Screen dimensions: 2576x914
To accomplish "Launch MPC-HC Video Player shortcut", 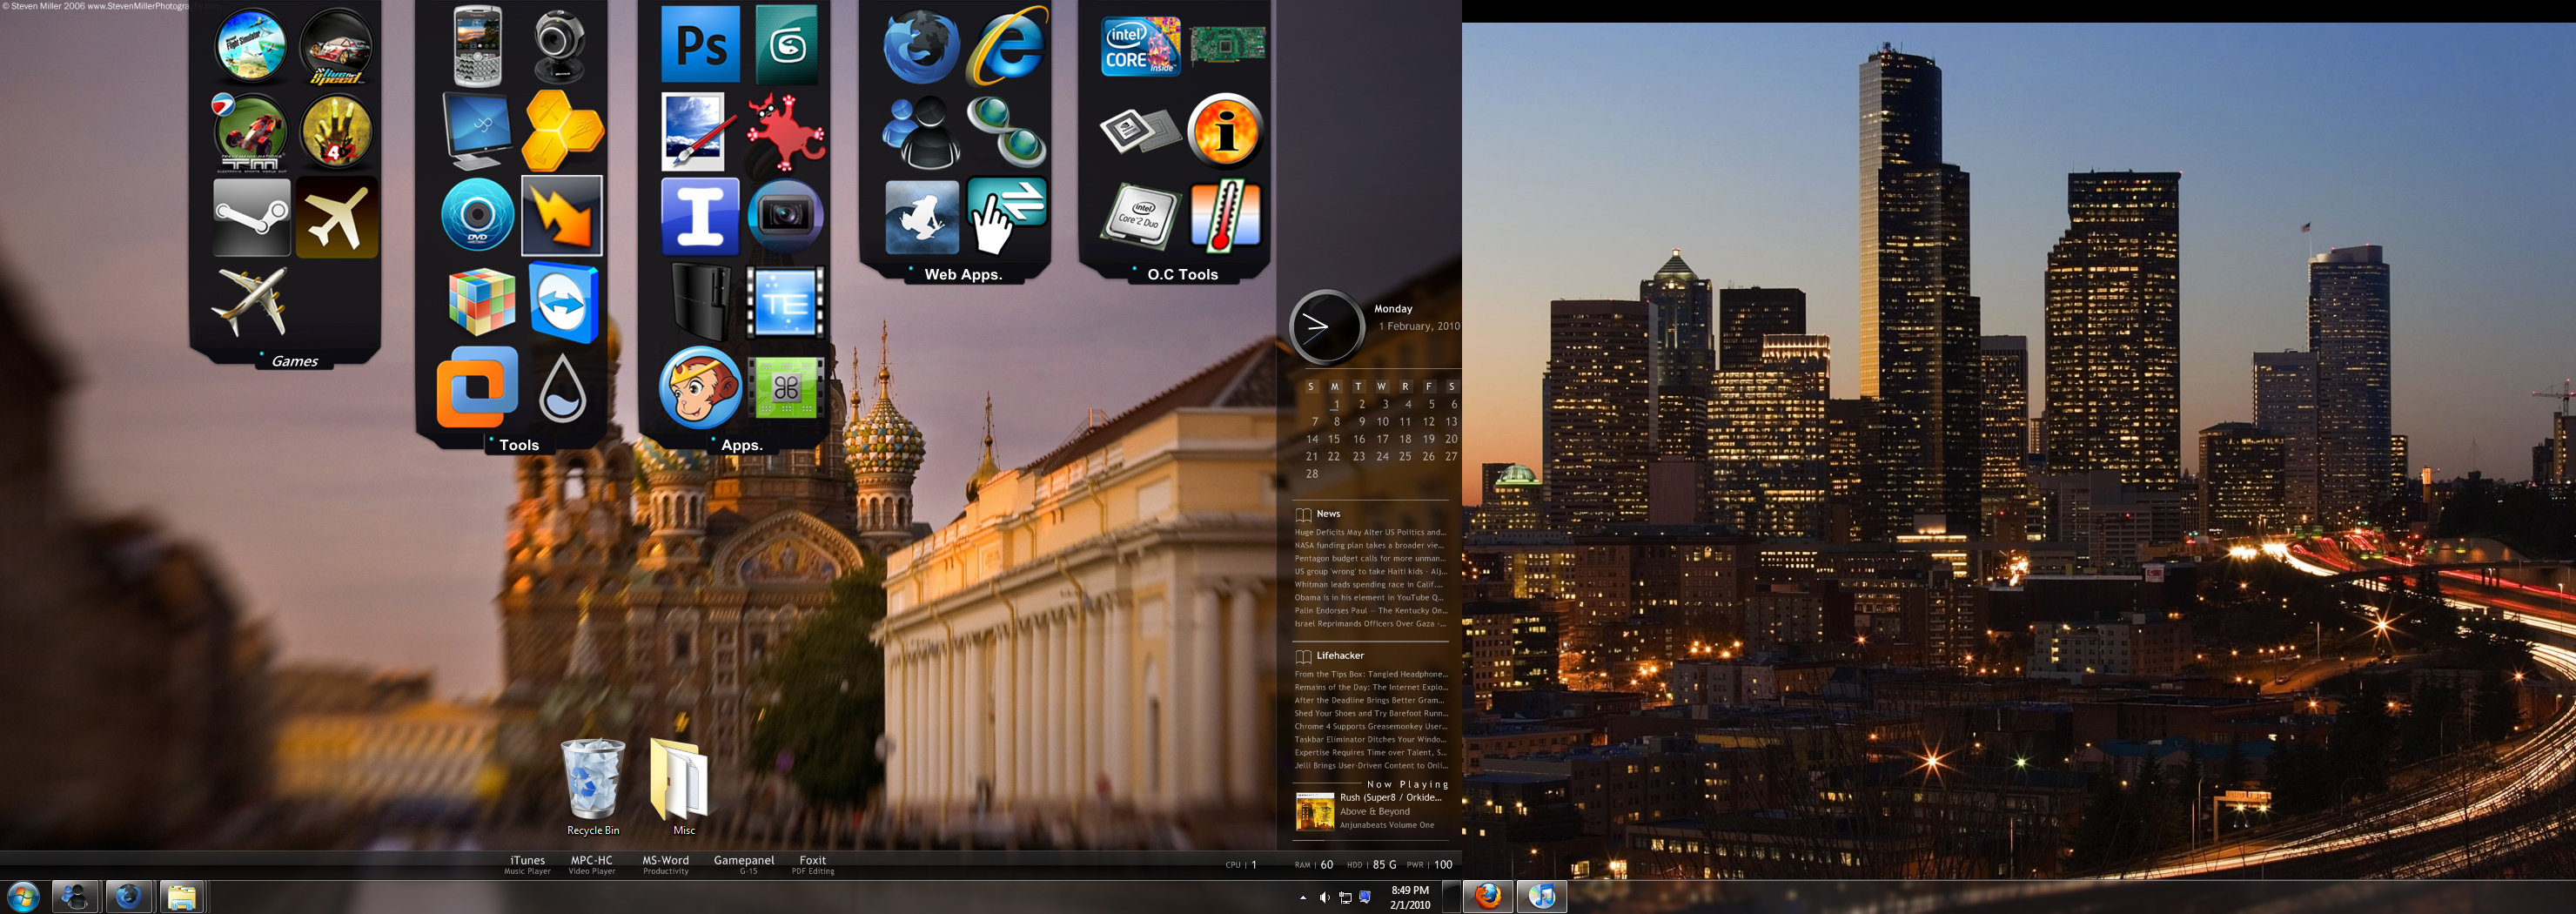I will 592,865.
